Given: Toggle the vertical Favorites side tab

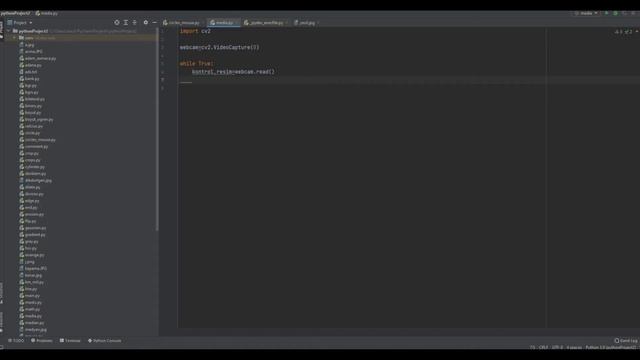Looking at the screenshot, I should (x=2, y=322).
